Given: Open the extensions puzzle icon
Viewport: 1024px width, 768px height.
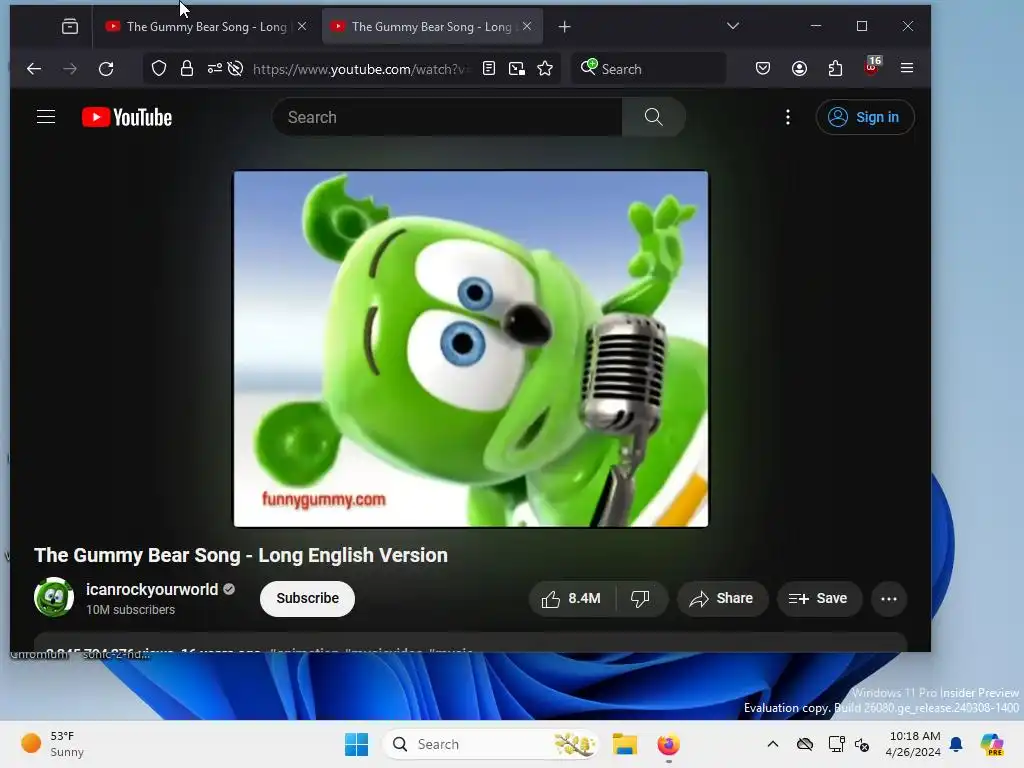Looking at the screenshot, I should point(835,69).
